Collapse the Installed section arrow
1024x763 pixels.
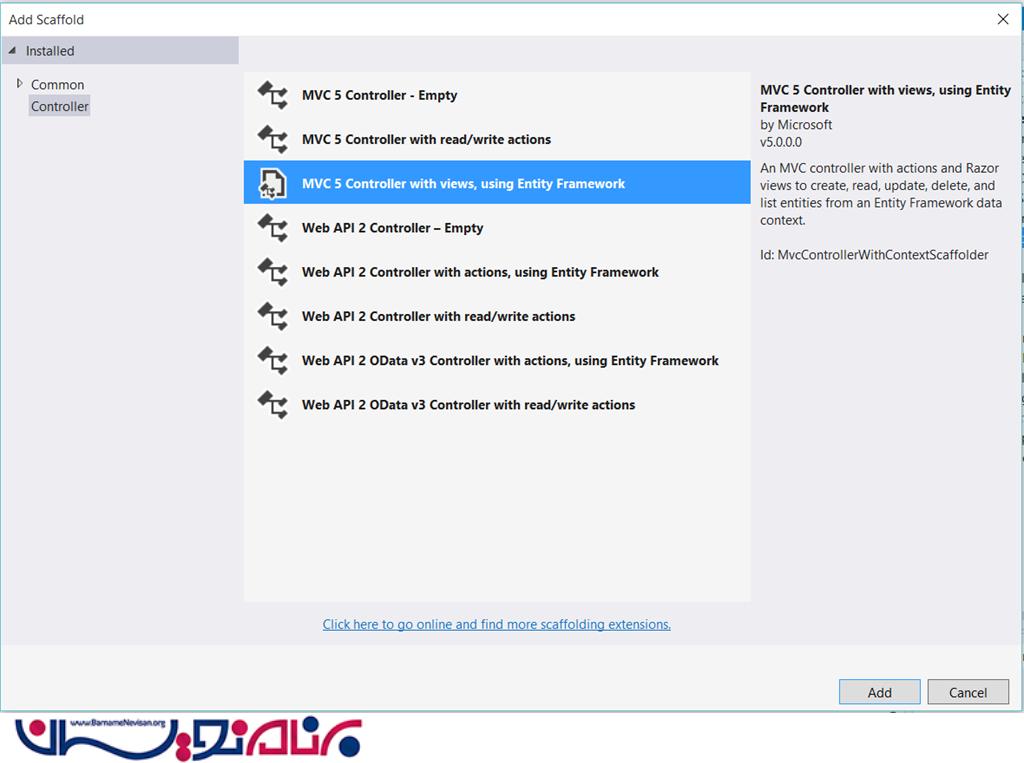click(x=12, y=50)
